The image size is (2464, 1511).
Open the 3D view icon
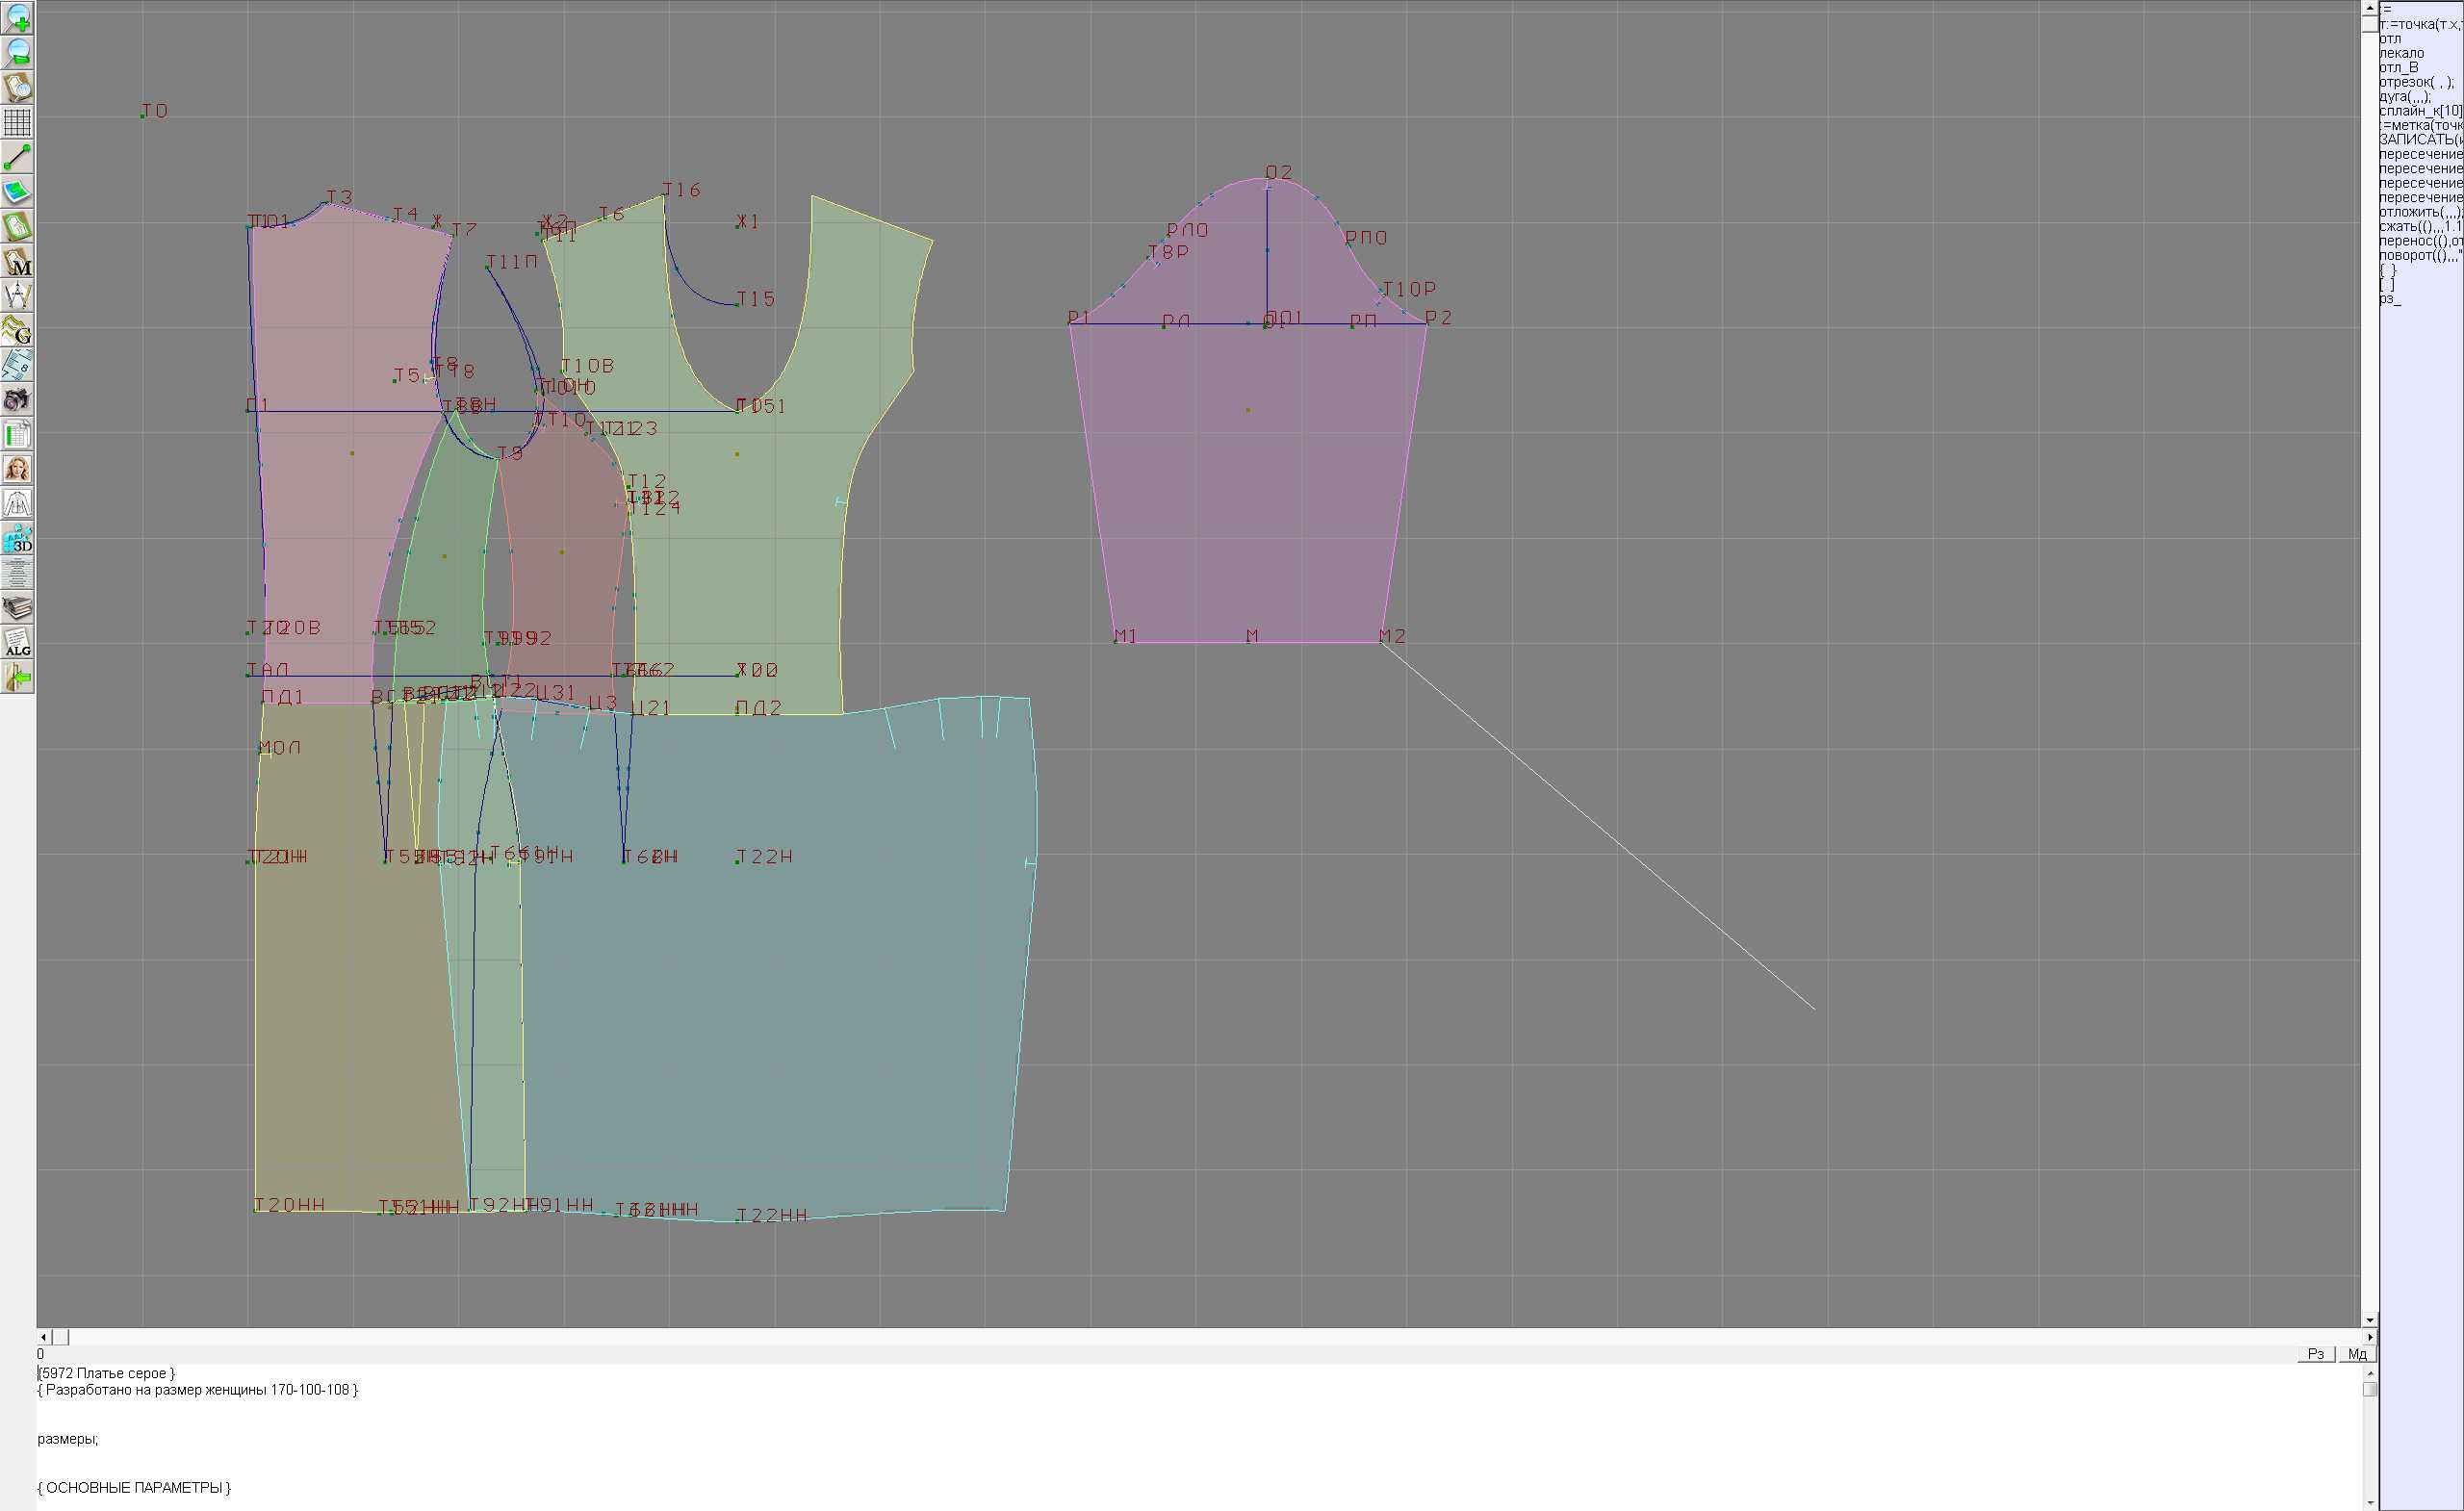point(17,538)
